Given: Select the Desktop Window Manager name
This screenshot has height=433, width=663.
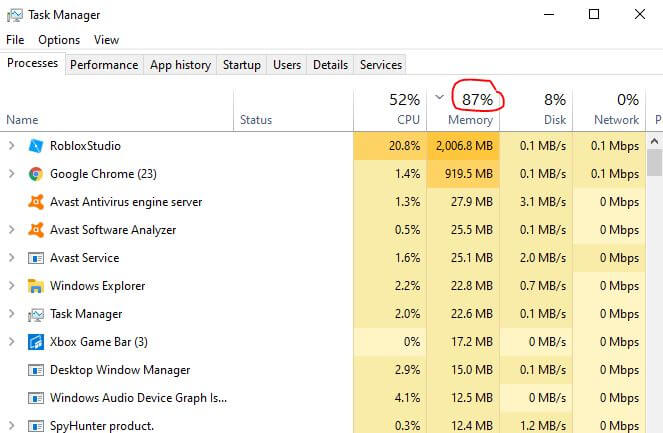Looking at the screenshot, I should pyautogui.click(x=120, y=370).
